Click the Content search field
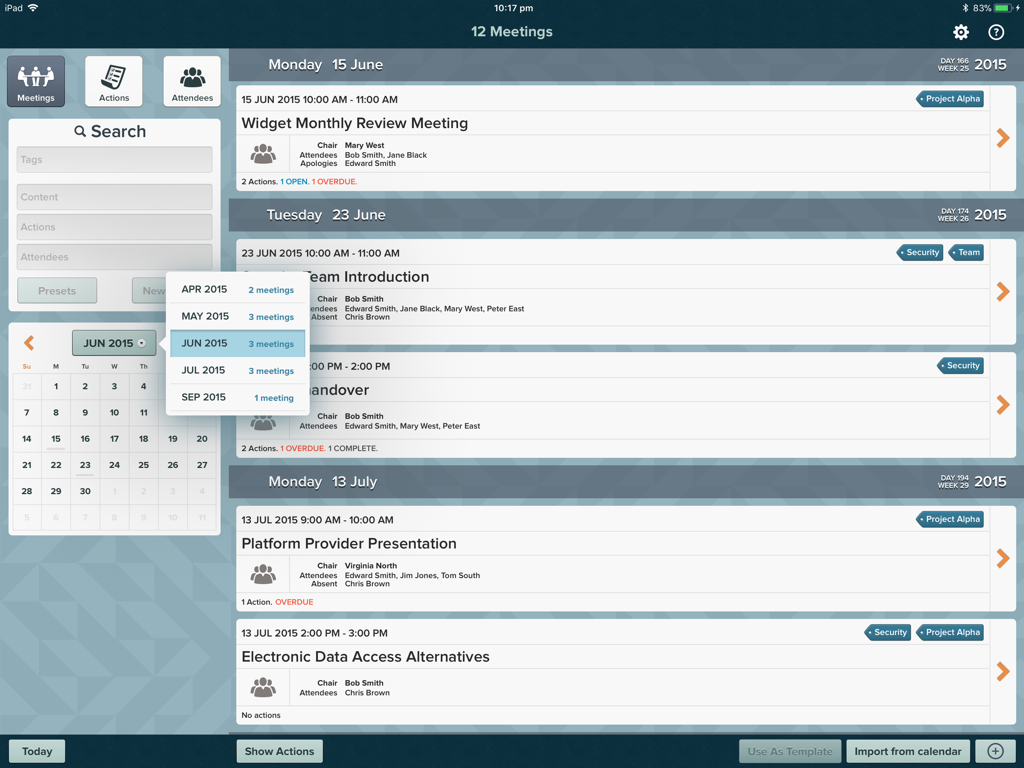The image size is (1024, 768). [x=113, y=197]
